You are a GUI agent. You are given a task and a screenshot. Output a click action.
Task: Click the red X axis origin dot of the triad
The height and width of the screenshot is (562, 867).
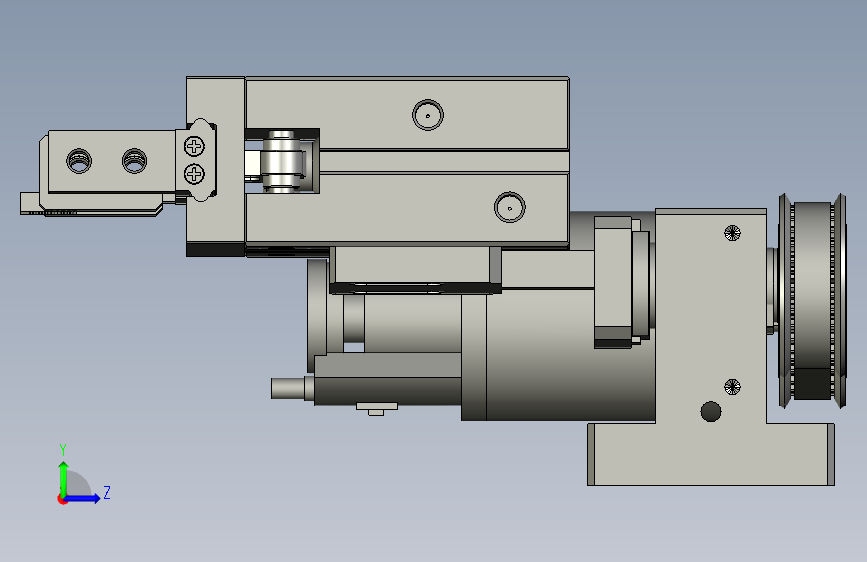[x=62, y=499]
